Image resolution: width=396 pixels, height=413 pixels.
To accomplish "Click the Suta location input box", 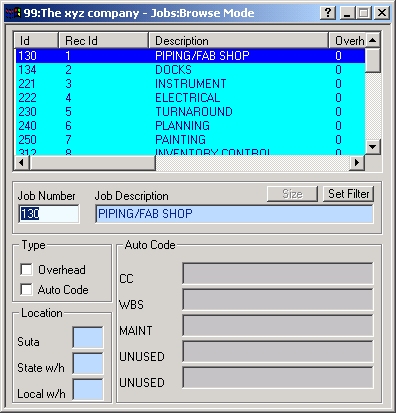I will pos(88,337).
